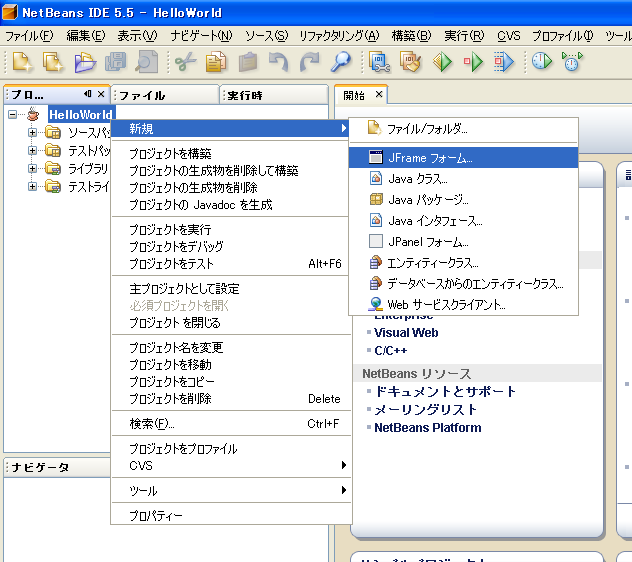
Task: Choose Java クラス in the new submenu
Action: pyautogui.click(x=417, y=179)
